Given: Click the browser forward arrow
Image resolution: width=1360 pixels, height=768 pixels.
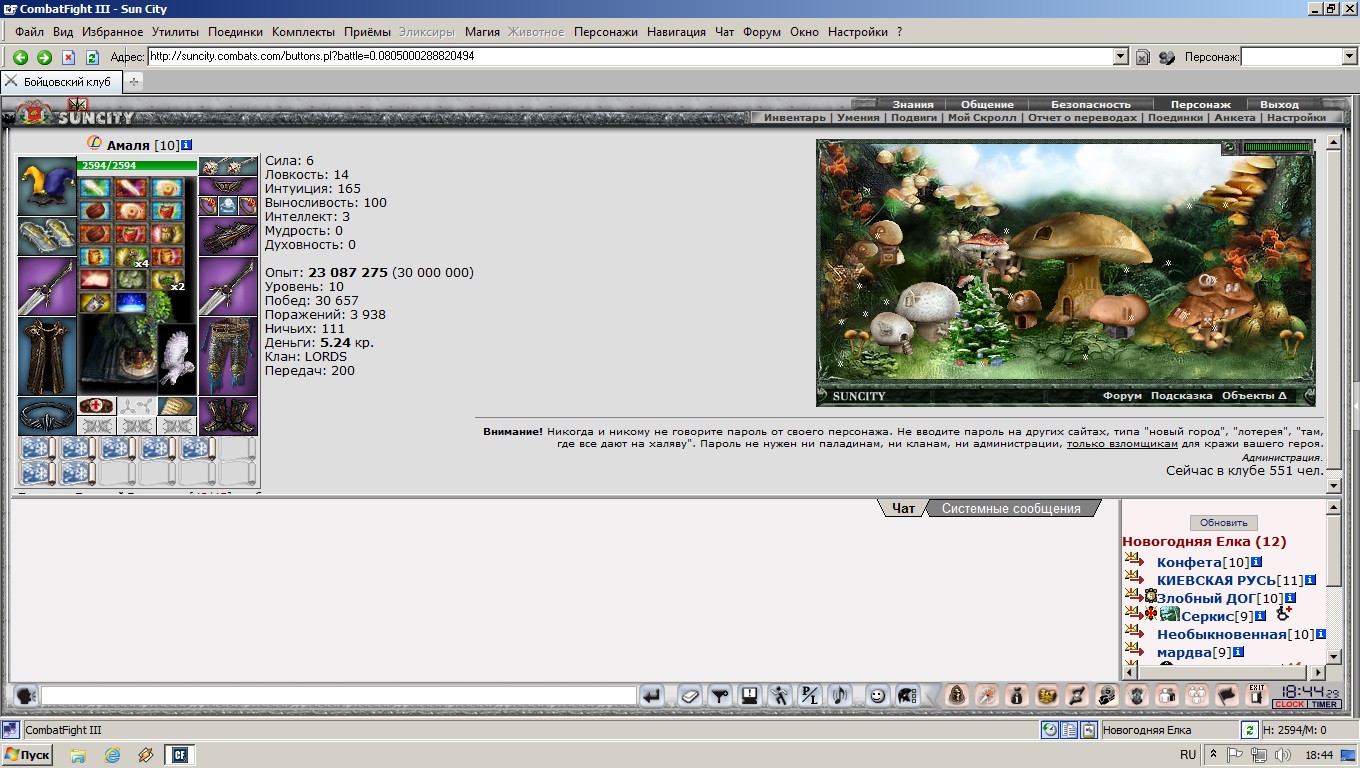Looking at the screenshot, I should point(44,57).
